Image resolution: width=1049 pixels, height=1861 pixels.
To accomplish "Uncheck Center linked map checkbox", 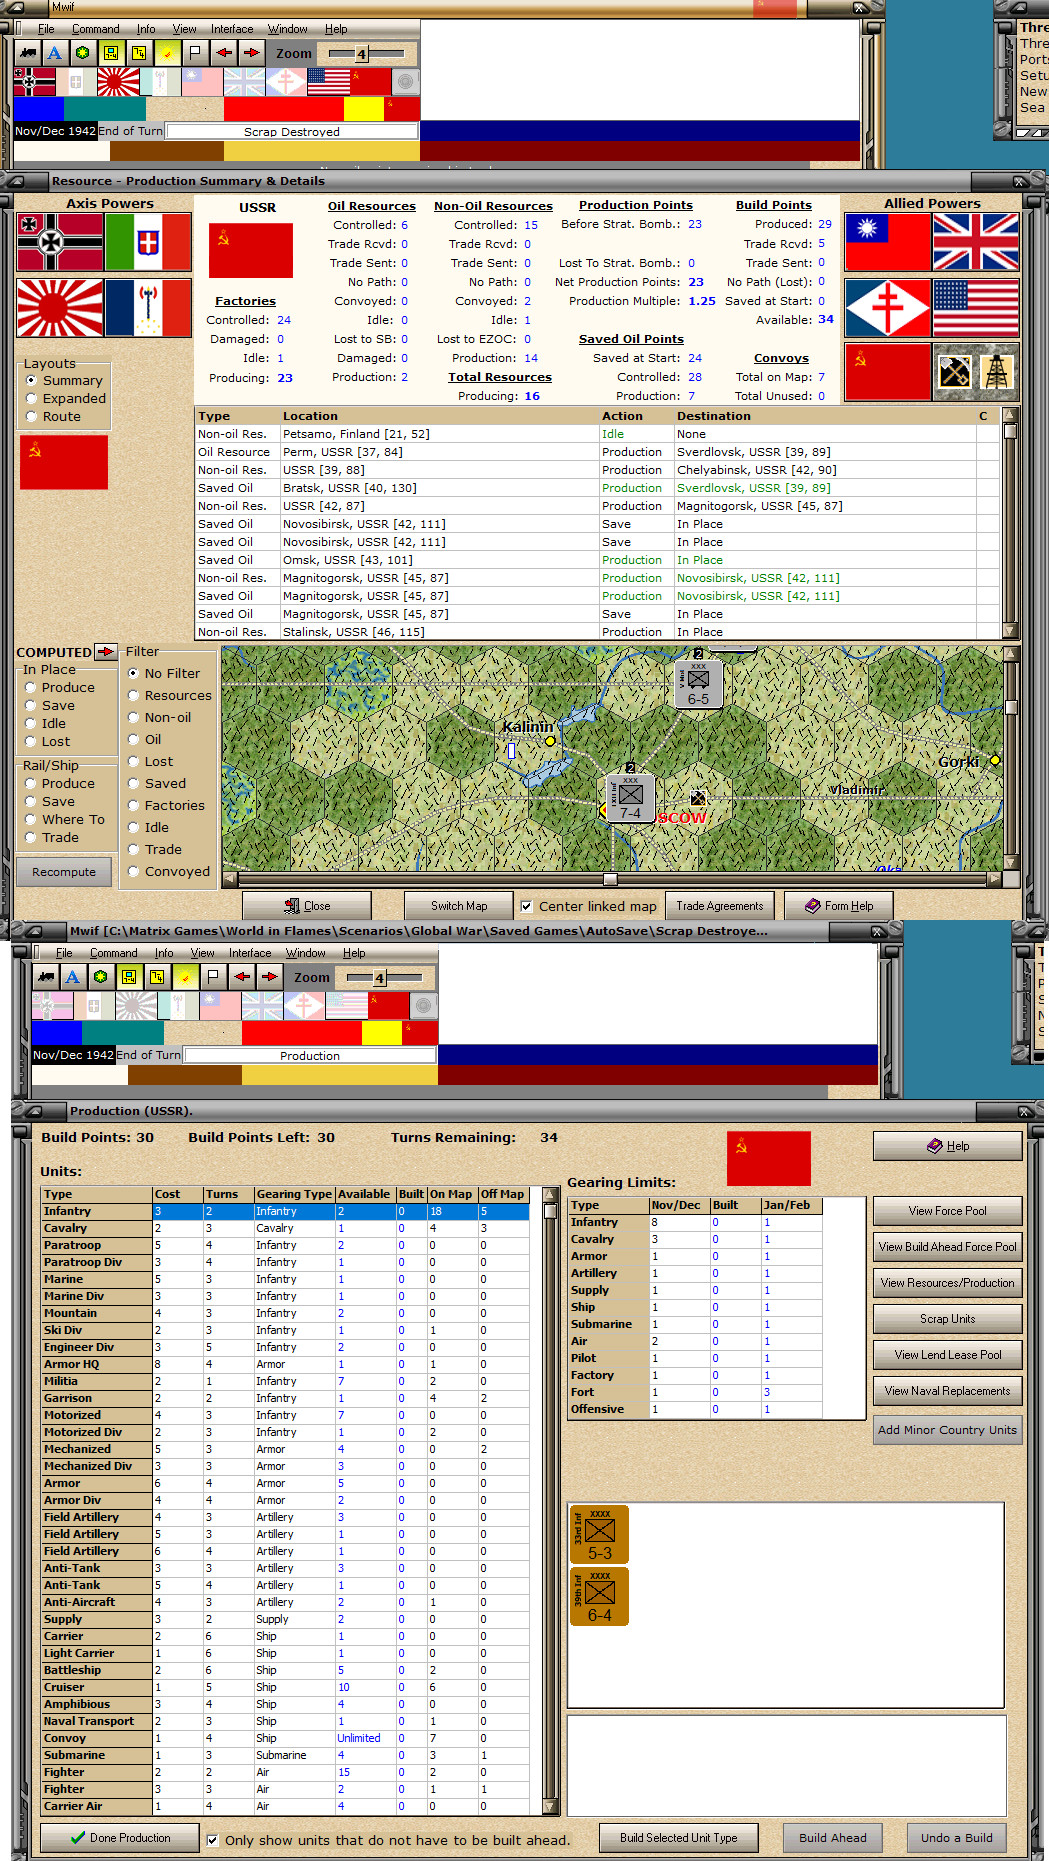I will pyautogui.click(x=526, y=906).
